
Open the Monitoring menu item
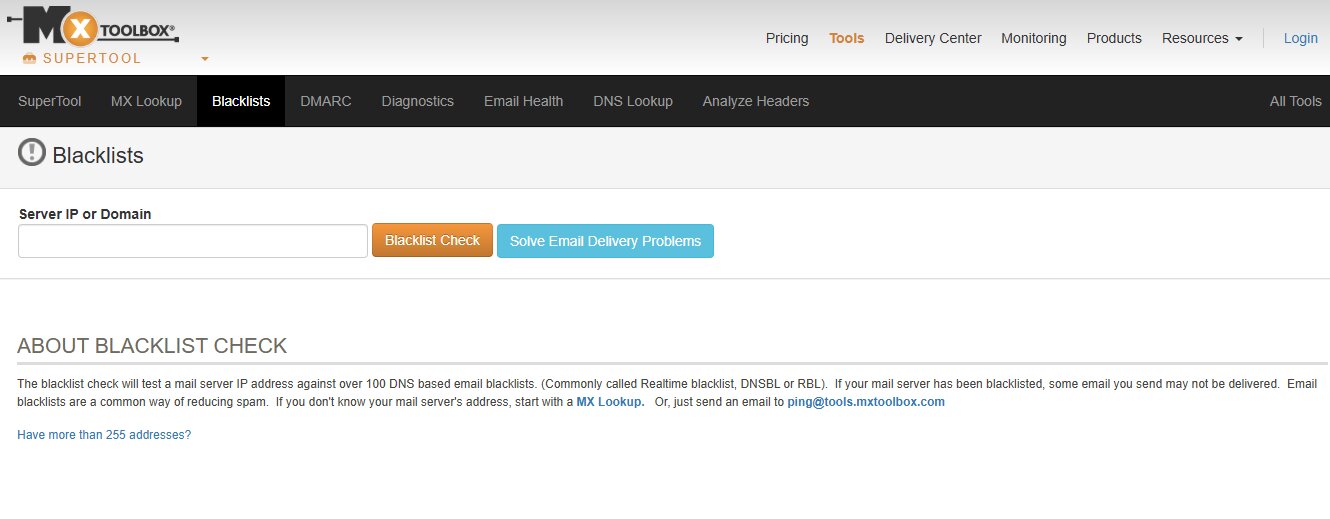coord(1034,38)
